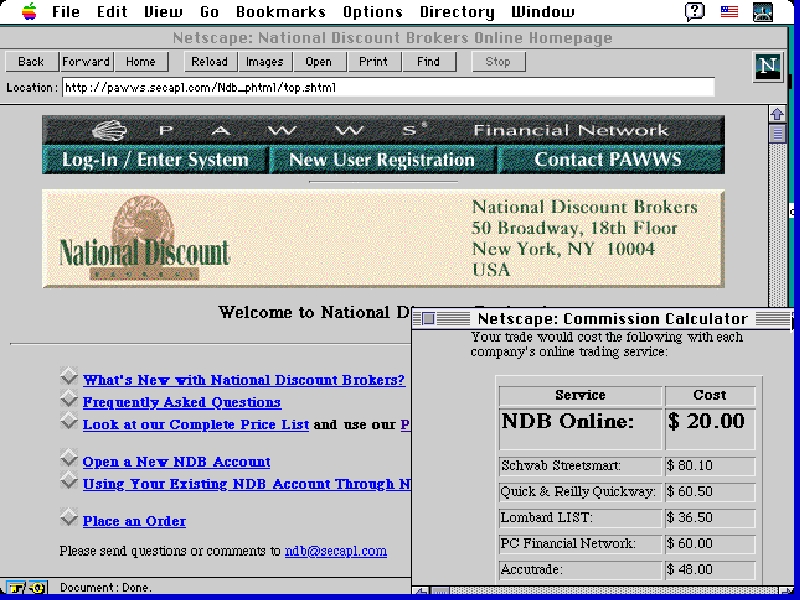
Task: Open the Bookmarks menu
Action: click(281, 11)
